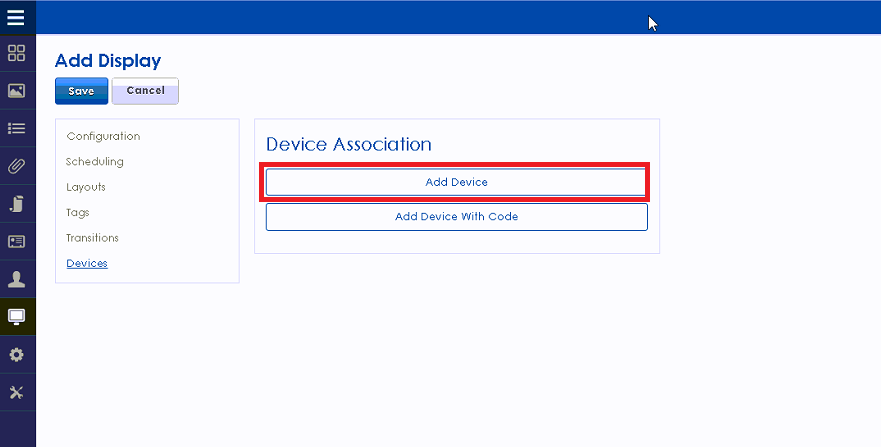Open the document page icon in sidebar

click(16, 204)
